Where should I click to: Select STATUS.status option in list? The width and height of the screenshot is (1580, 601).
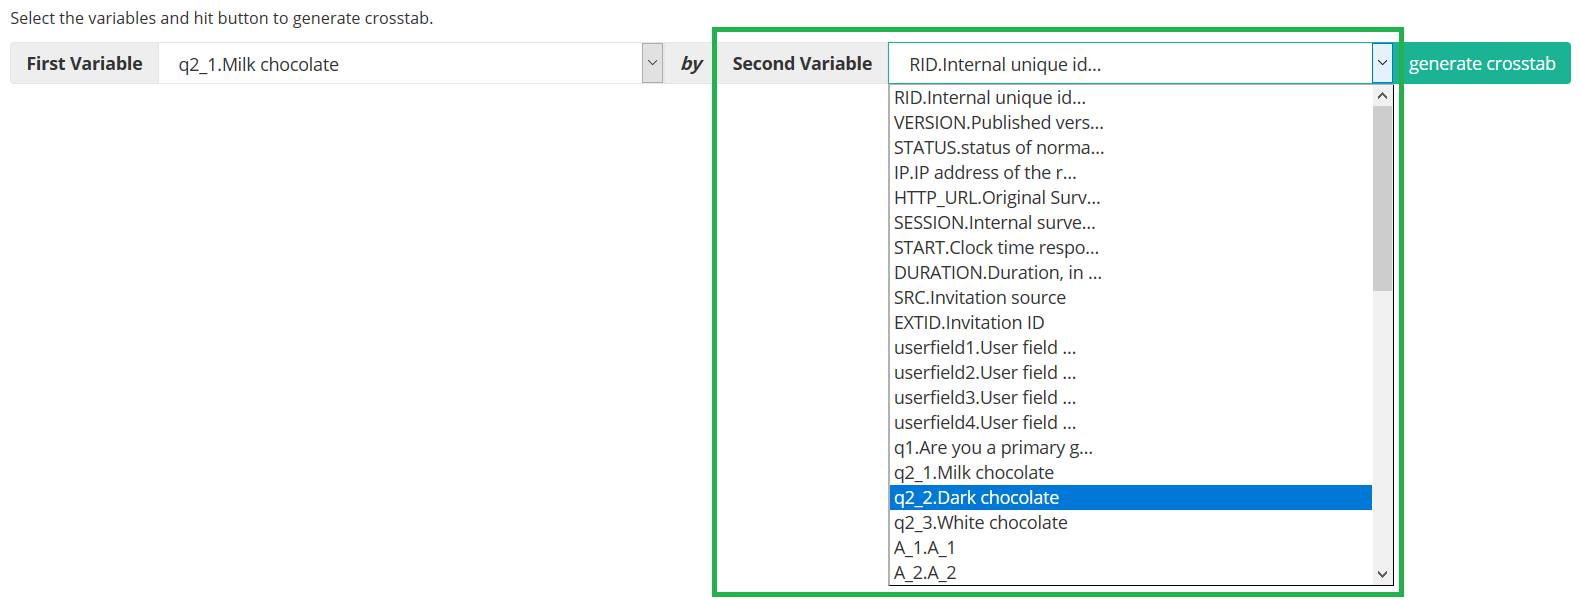coord(998,147)
